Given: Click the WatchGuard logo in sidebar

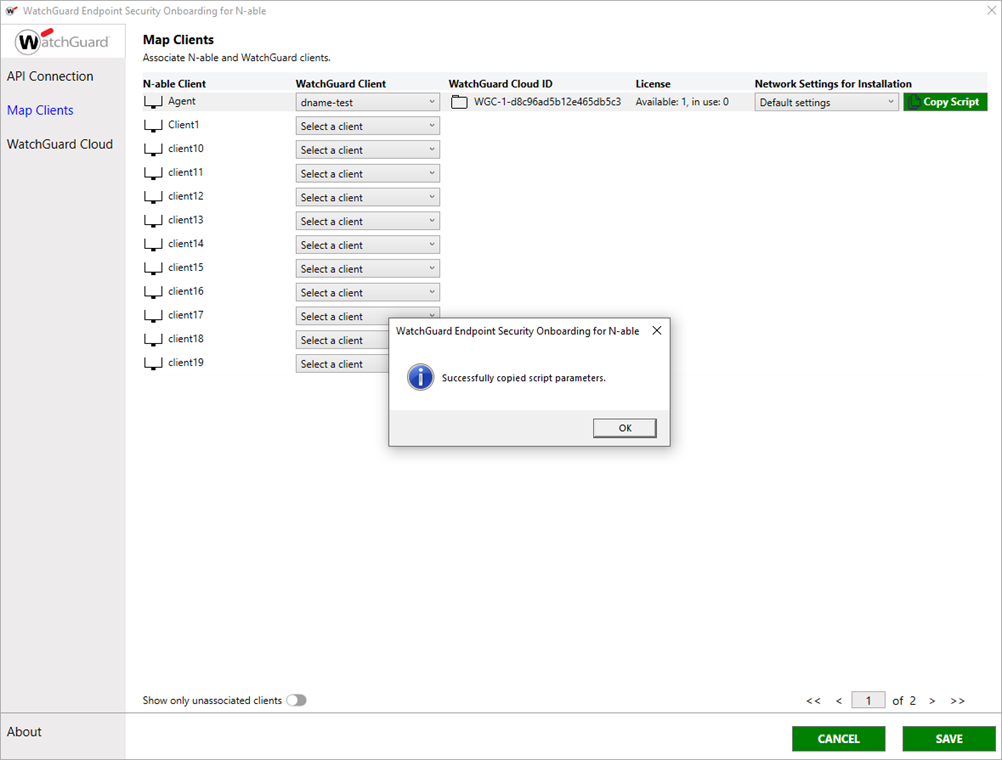Looking at the screenshot, I should (x=62, y=42).
